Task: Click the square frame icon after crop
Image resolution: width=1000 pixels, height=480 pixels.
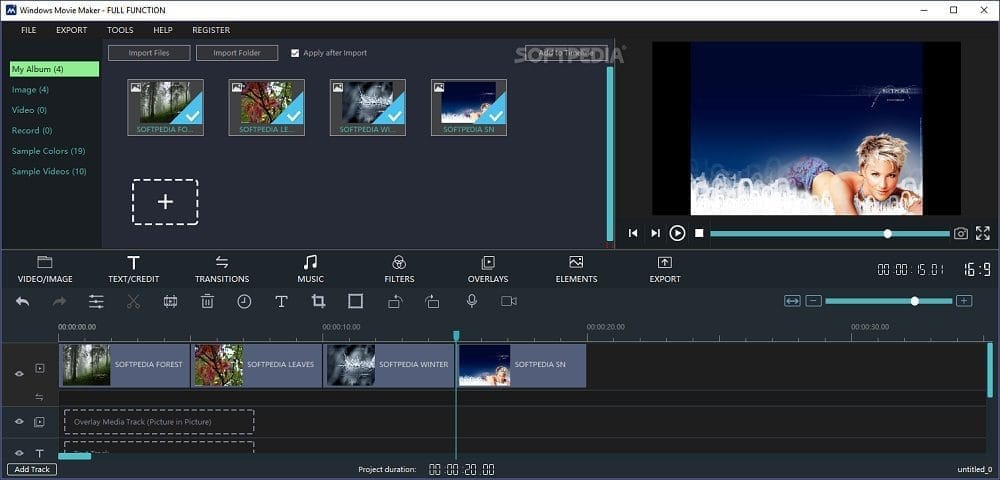Action: pos(355,302)
